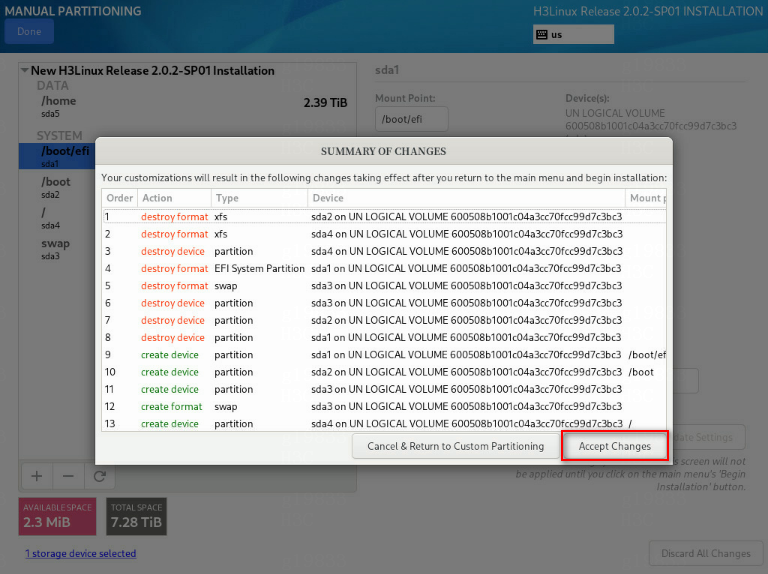Viewport: 768px width, 574px height.
Task: Collapse the New H3Linux Release Installation tree
Action: tap(24, 71)
